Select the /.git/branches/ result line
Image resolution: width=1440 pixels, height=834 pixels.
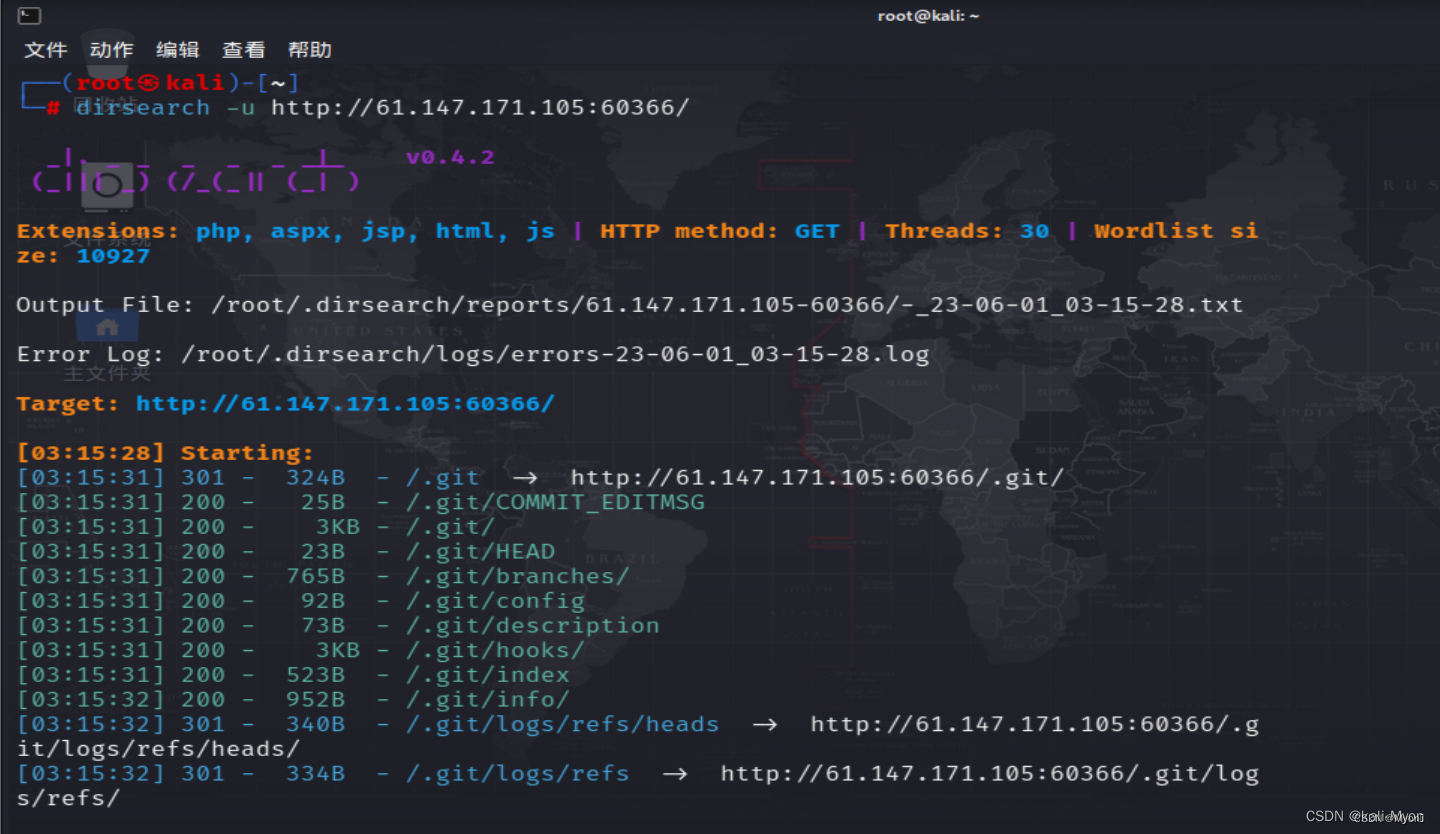(x=323, y=576)
